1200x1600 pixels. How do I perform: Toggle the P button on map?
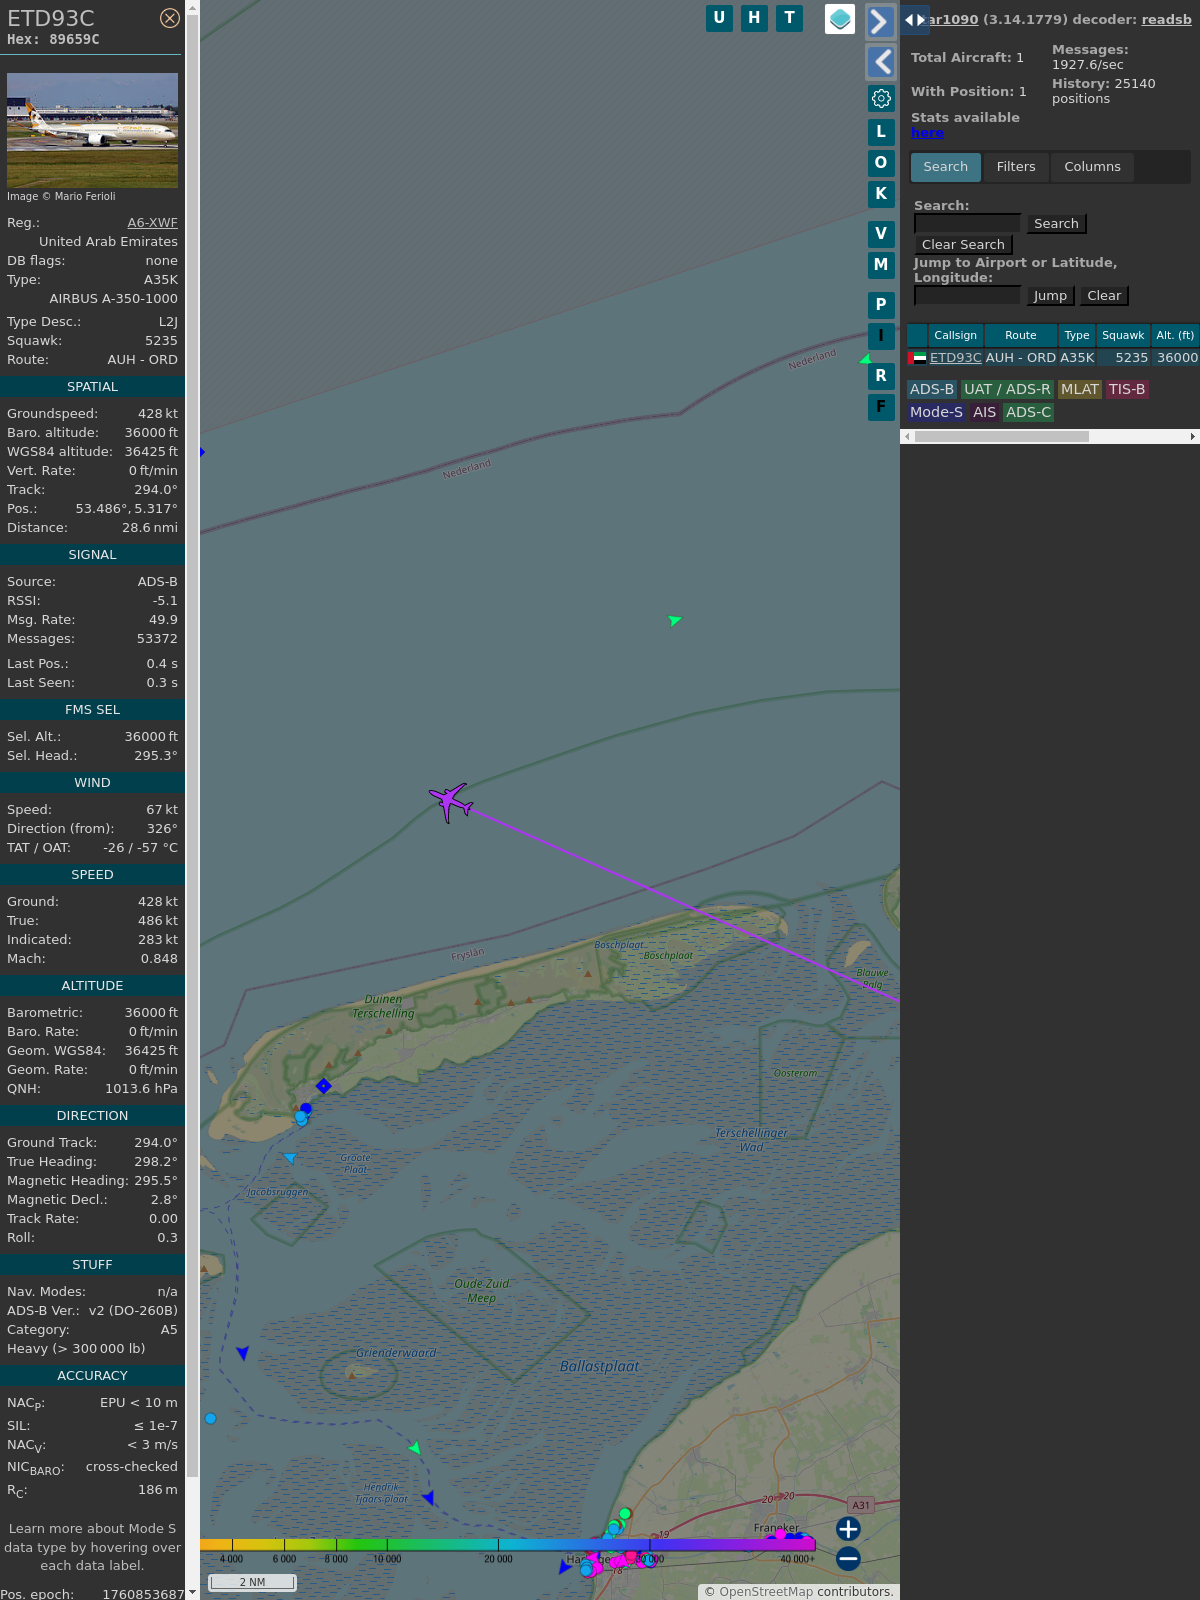[x=881, y=305]
